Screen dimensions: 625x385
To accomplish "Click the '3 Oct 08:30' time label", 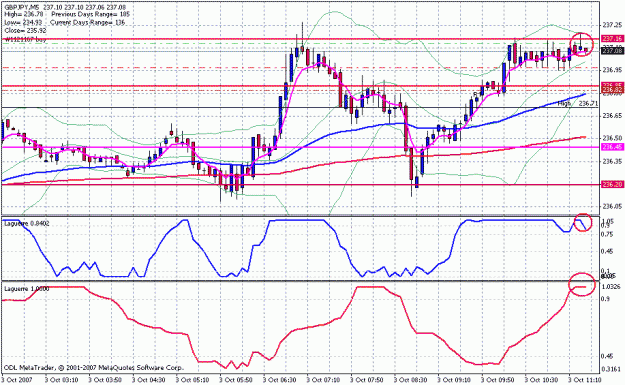I will pyautogui.click(x=411, y=380).
